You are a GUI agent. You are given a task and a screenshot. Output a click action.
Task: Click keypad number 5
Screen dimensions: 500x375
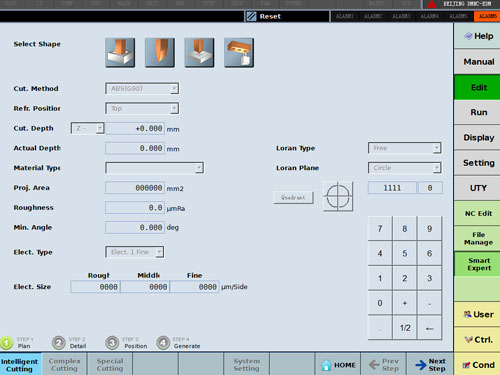click(x=405, y=253)
